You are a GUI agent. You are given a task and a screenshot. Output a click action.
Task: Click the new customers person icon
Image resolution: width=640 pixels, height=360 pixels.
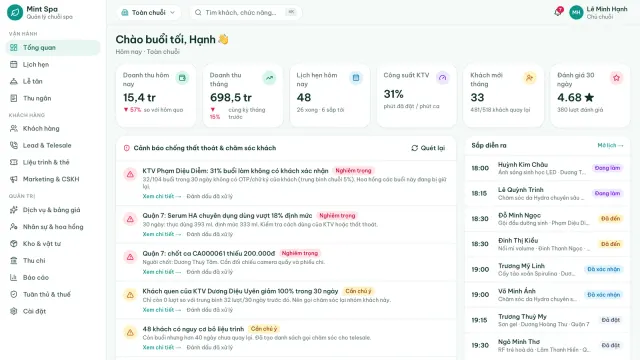[529, 78]
